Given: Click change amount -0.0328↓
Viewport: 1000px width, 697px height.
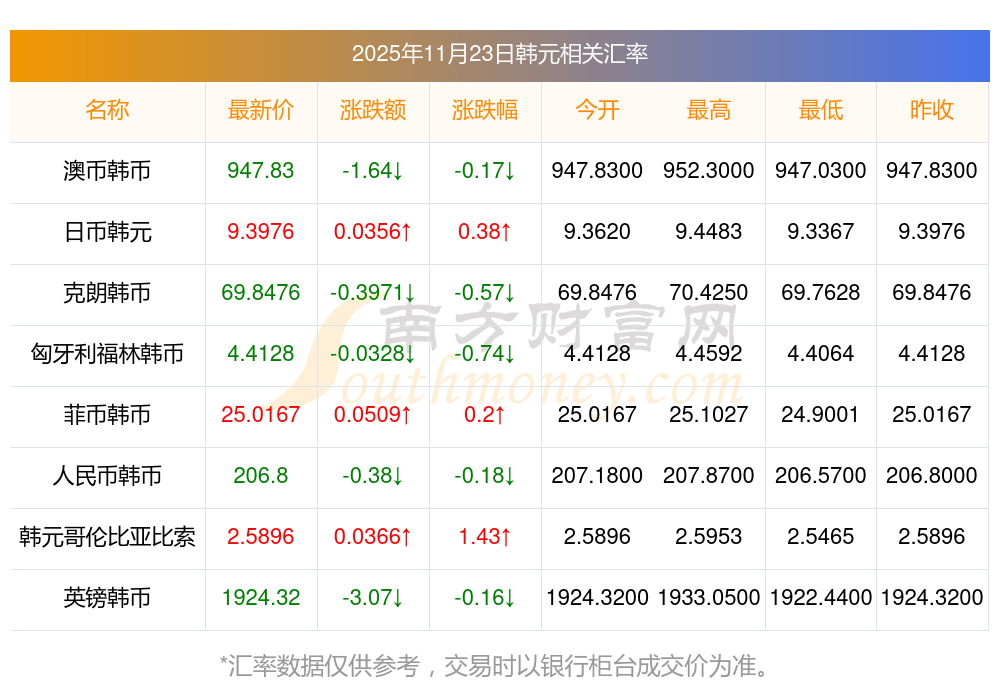Looking at the screenshot, I should 373,353.
